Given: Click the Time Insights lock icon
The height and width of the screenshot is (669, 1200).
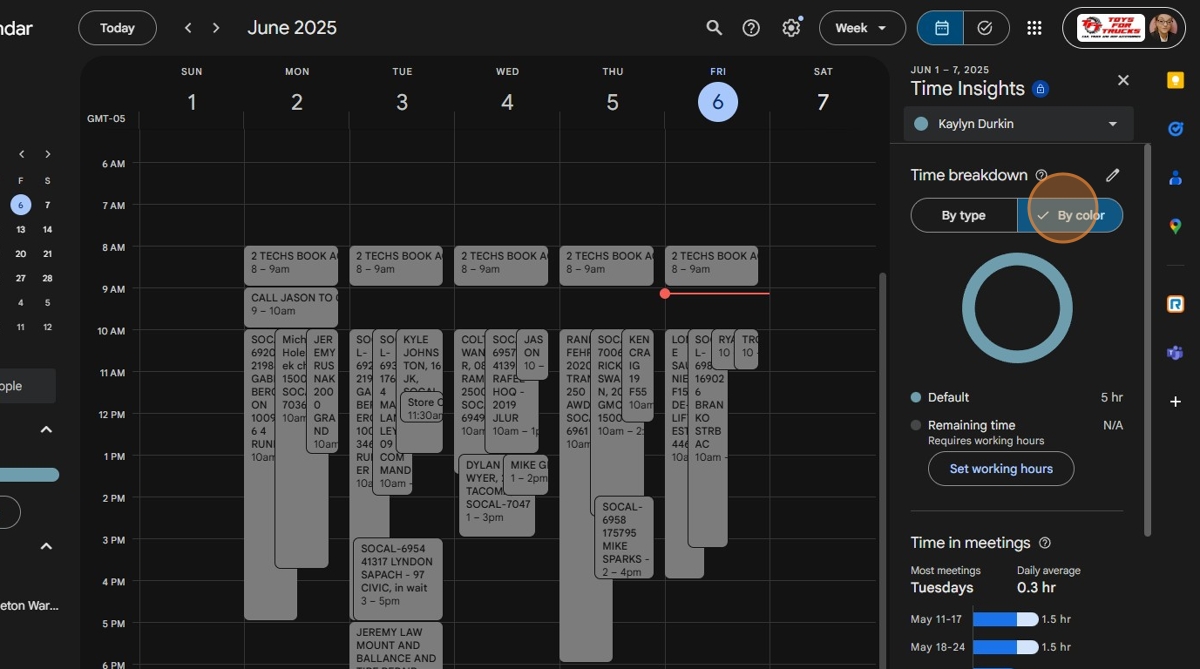Looking at the screenshot, I should tap(1041, 89).
